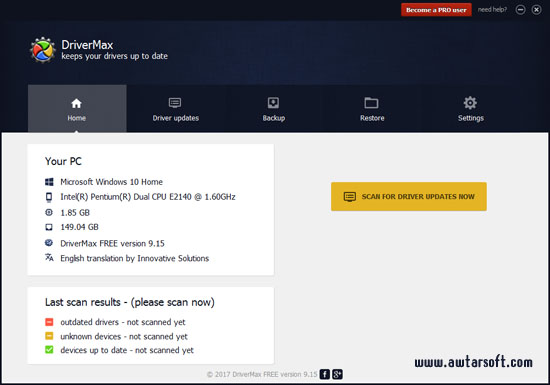Open DriverMax Google Plus icon
The width and height of the screenshot is (550, 385).
coord(337,374)
